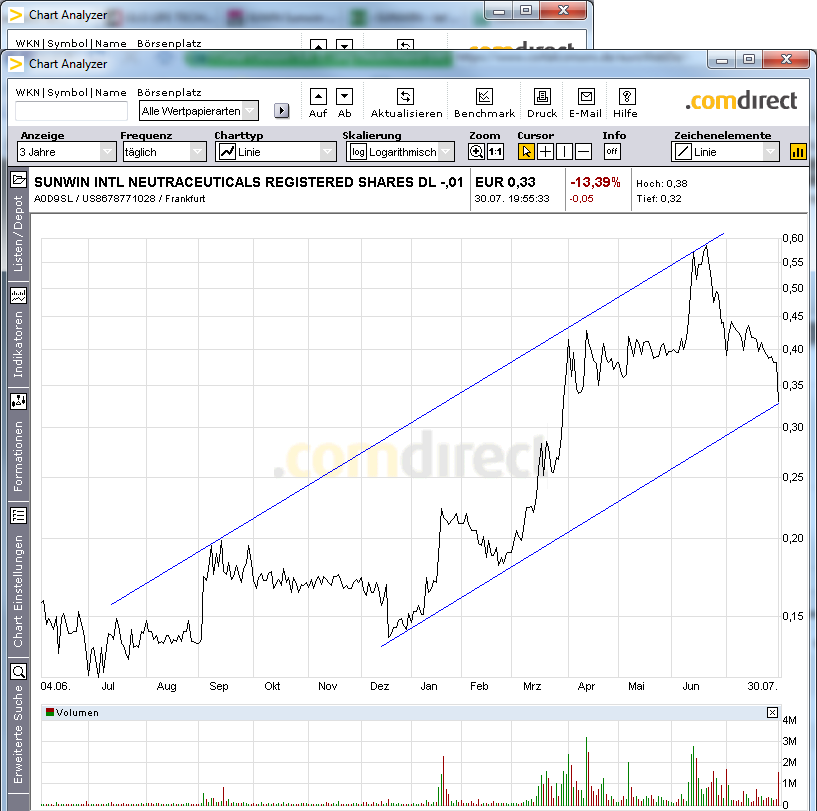Click the log icon in Skalierung box

358,152
